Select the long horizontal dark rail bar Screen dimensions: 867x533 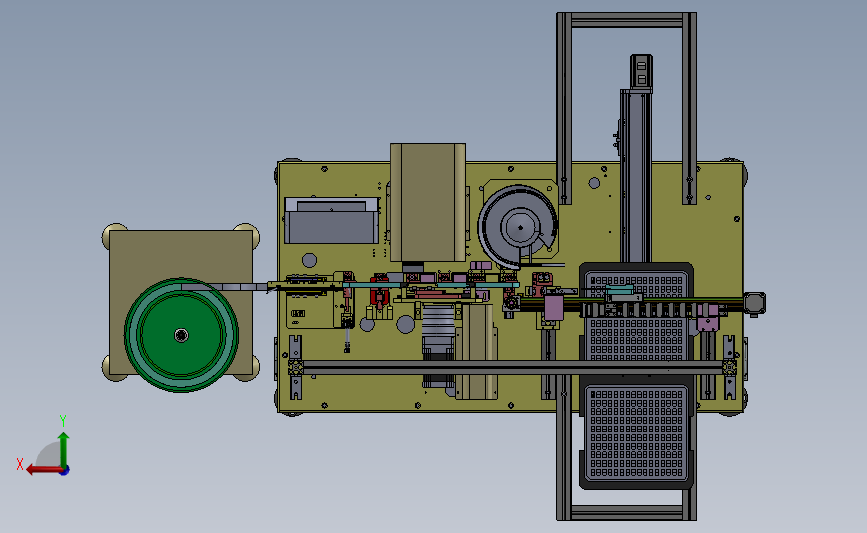tap(513, 367)
